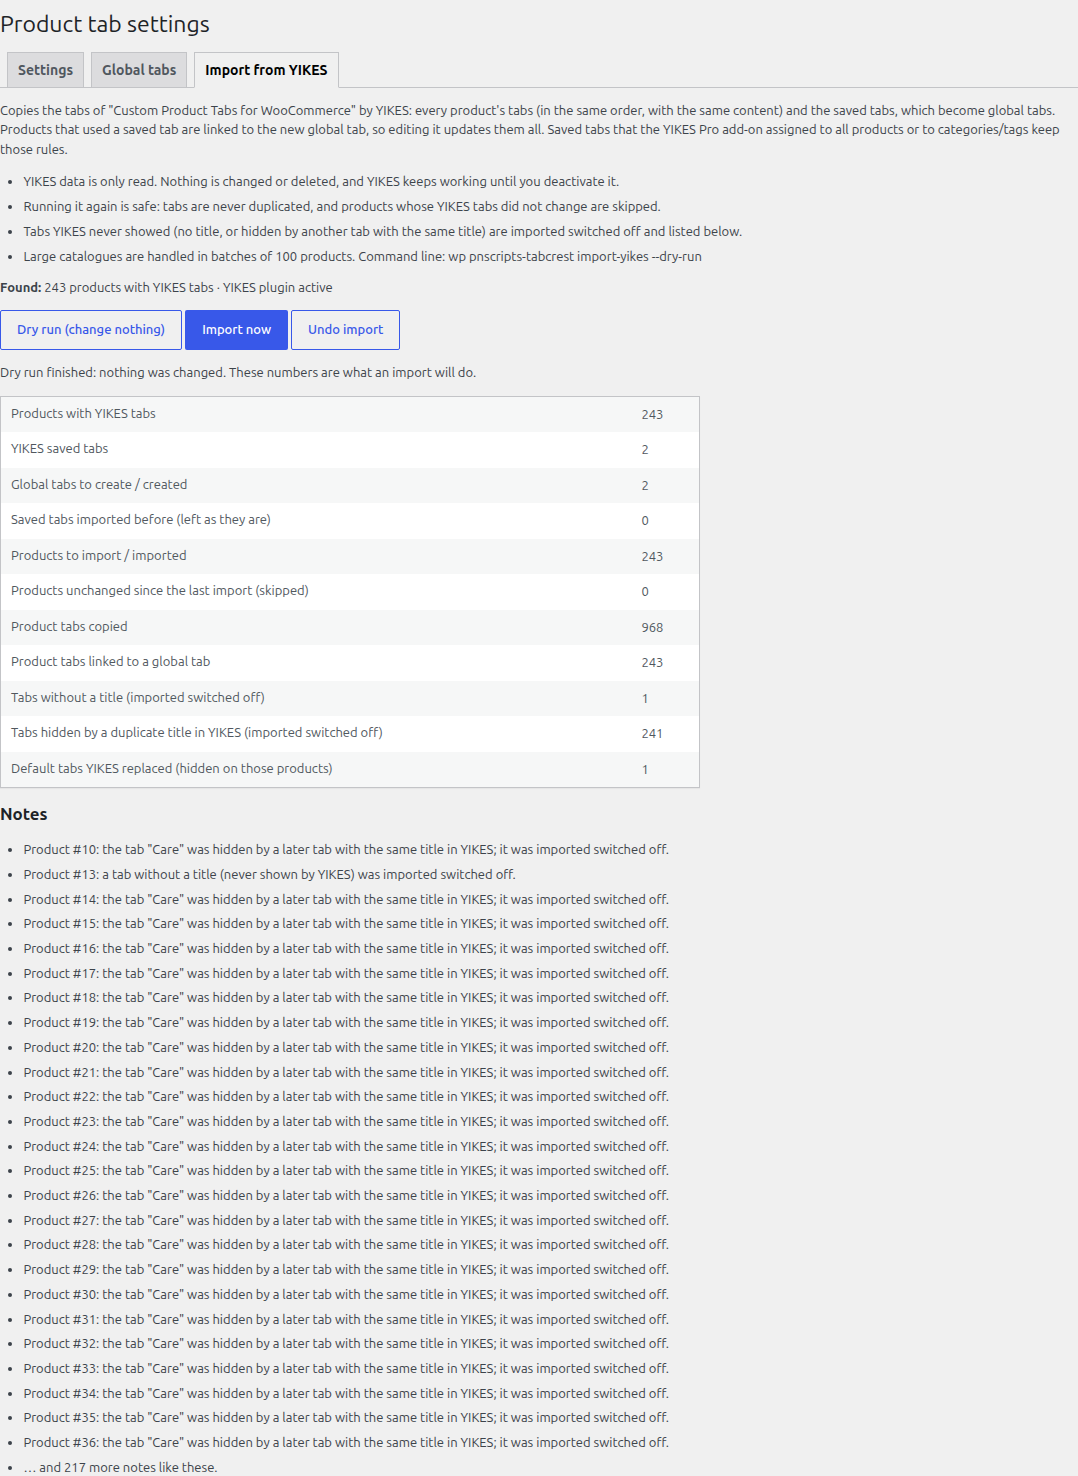Screen dimensions: 1078x1476
Task: Click the "Found: 243 products with YIKES tabs" line
Action: coord(166,288)
